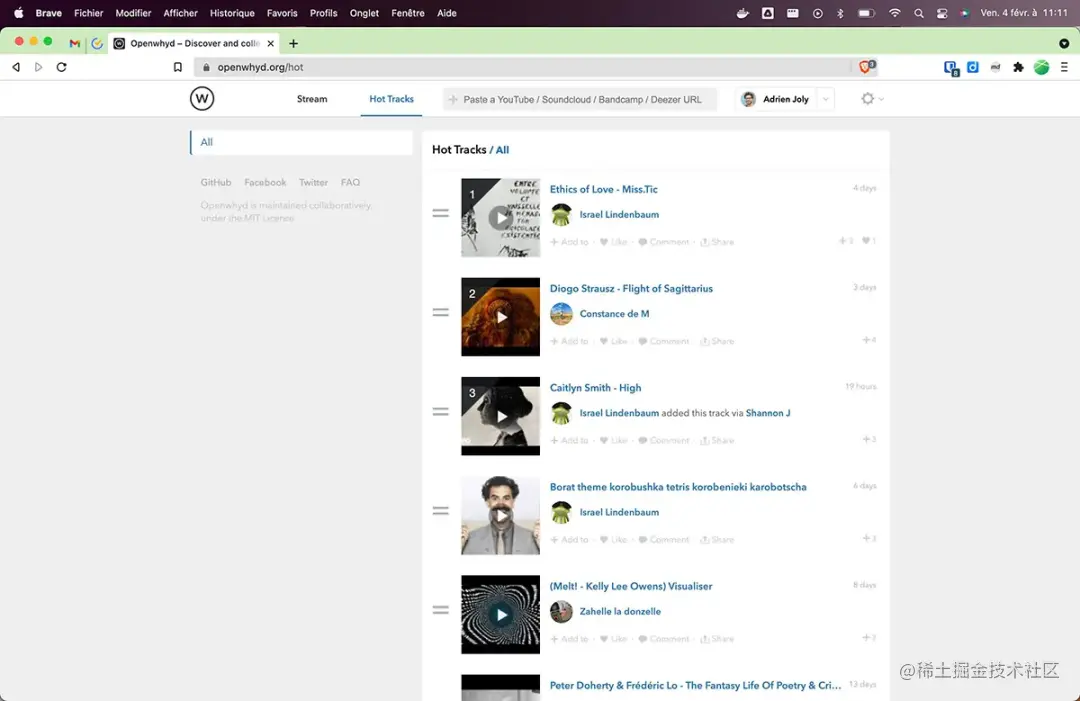
Task: Play the Ethics of Love track
Action: pos(501,218)
